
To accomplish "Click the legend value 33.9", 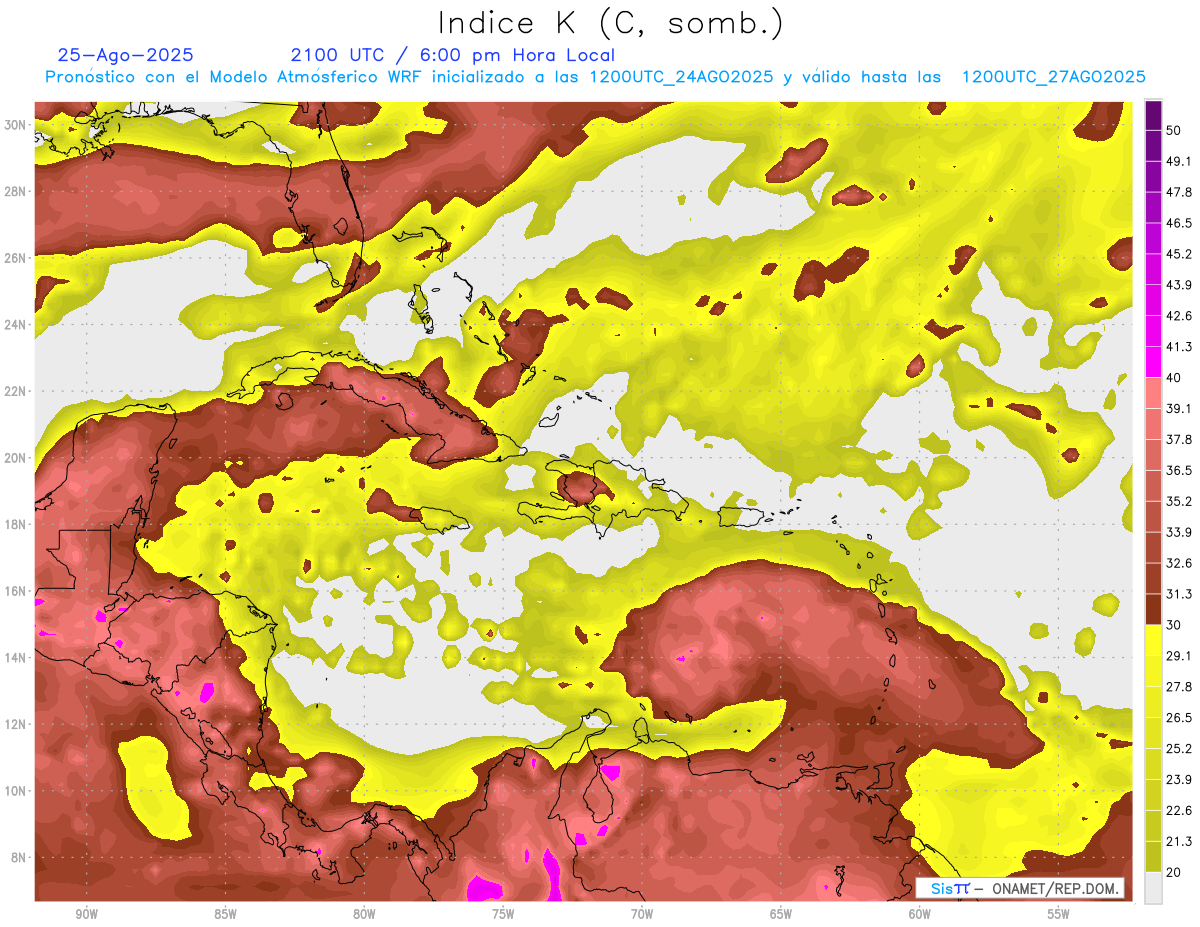I will (1179, 532).
